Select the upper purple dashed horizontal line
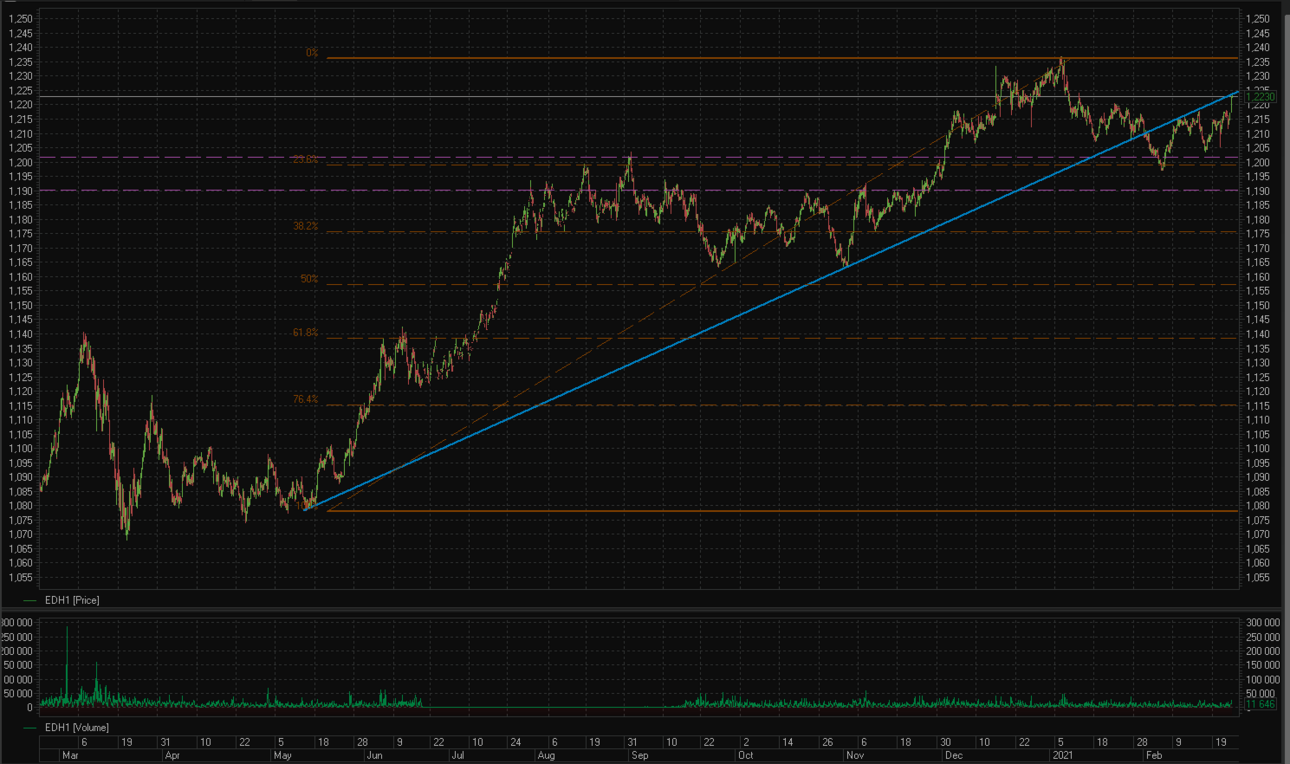This screenshot has height=764, width=1290. coord(640,157)
